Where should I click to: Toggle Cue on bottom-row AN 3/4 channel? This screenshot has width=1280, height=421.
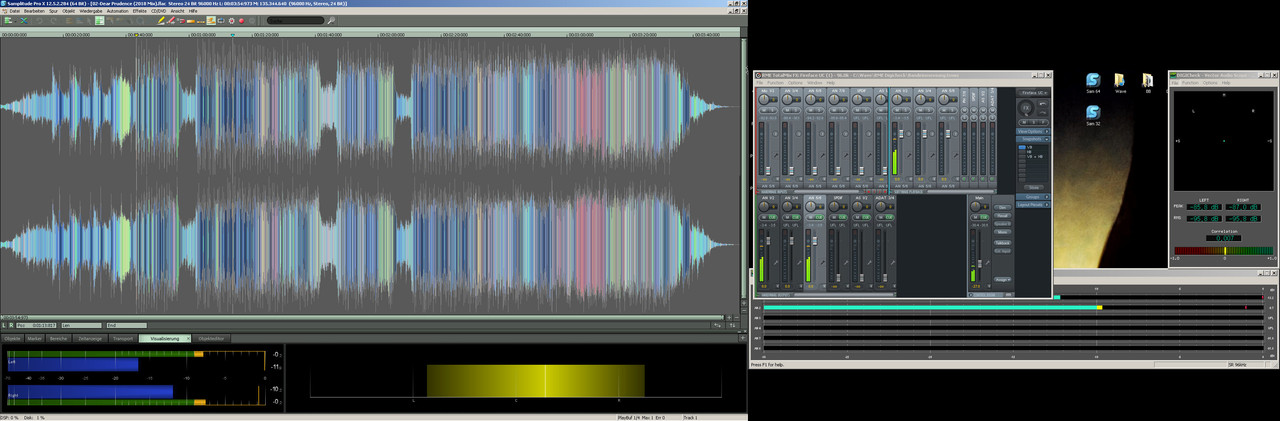pos(797,218)
